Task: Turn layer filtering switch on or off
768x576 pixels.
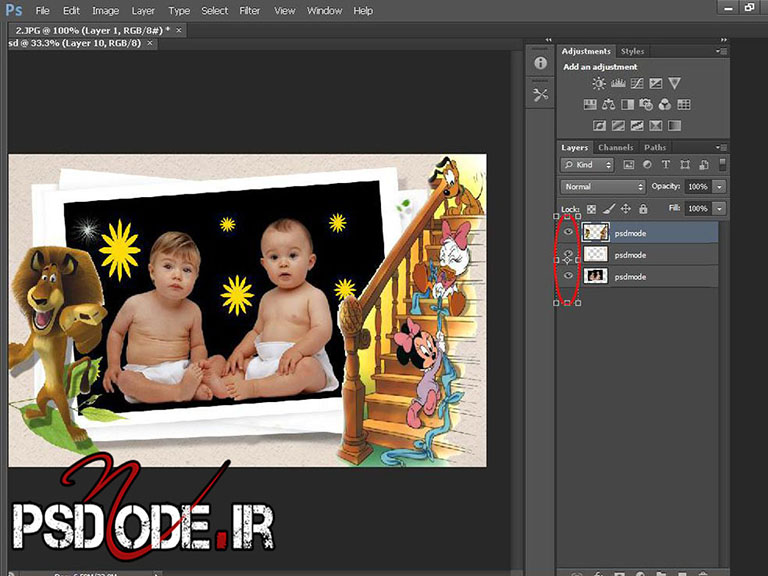Action: point(722,164)
